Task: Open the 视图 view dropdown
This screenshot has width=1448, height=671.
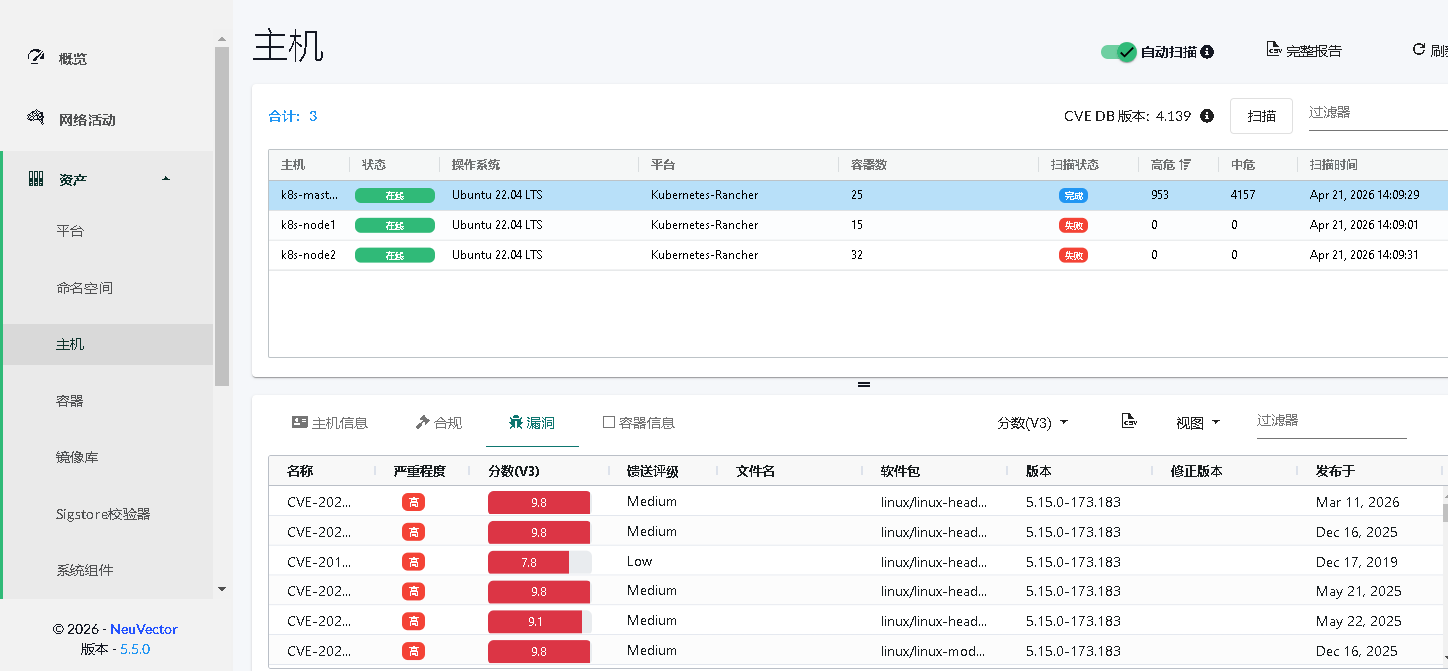Action: [x=1197, y=423]
